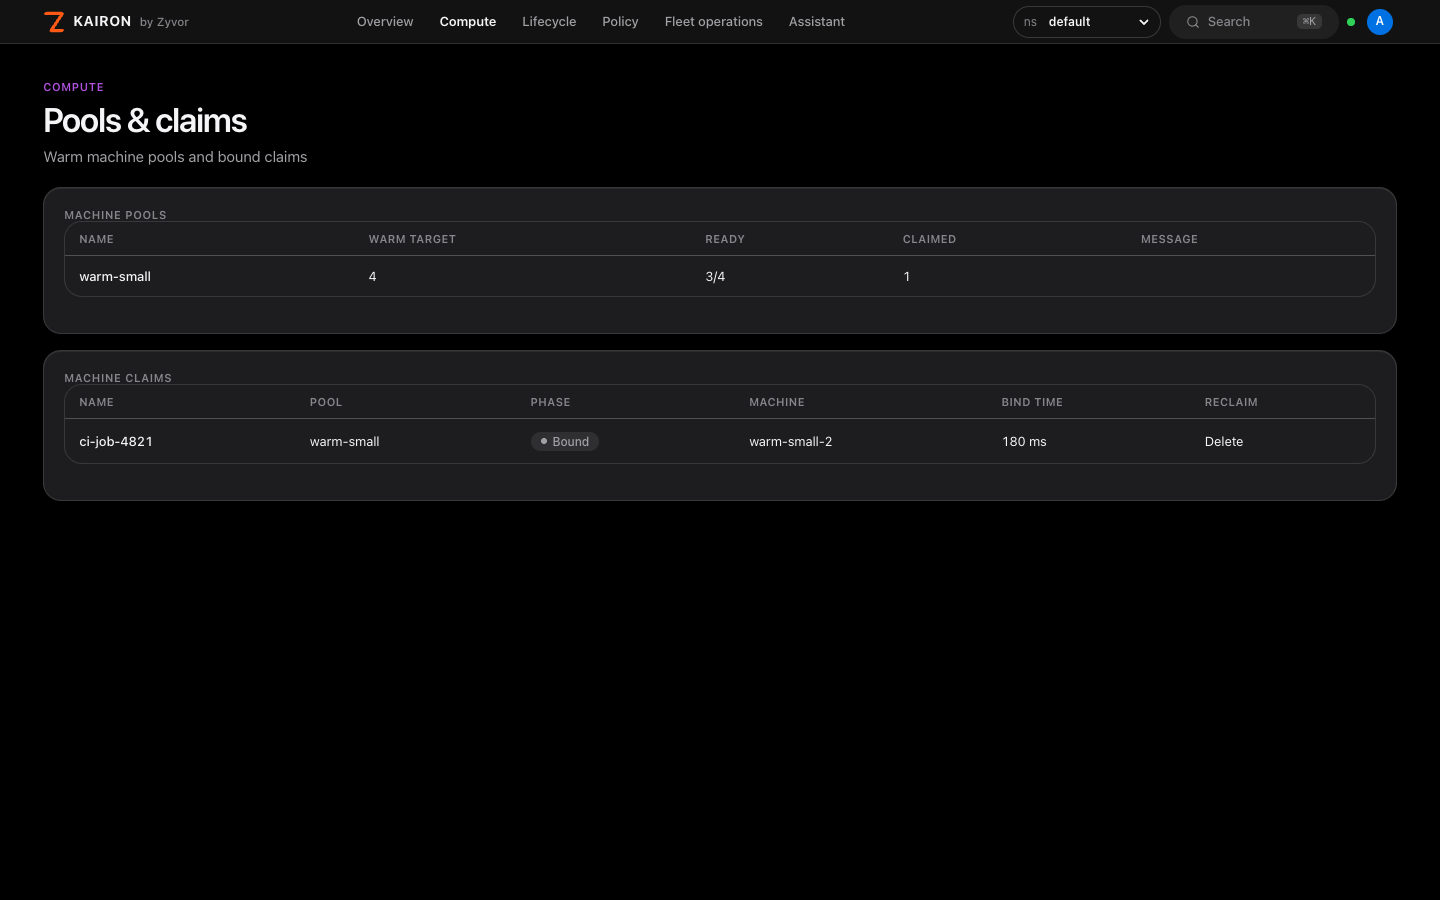Click the BIND TIME column header
Image resolution: width=1440 pixels, height=900 pixels.
[1032, 403]
